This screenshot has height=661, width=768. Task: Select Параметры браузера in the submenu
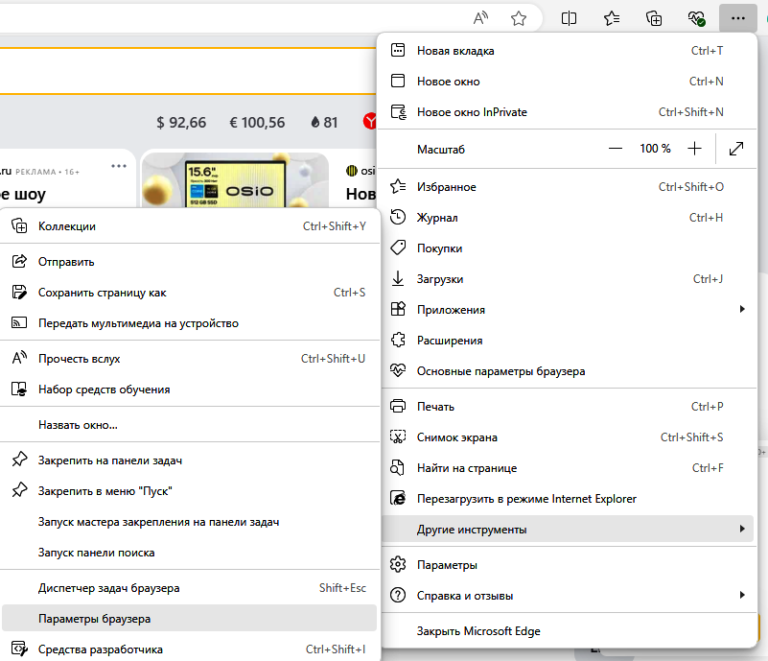(x=189, y=618)
